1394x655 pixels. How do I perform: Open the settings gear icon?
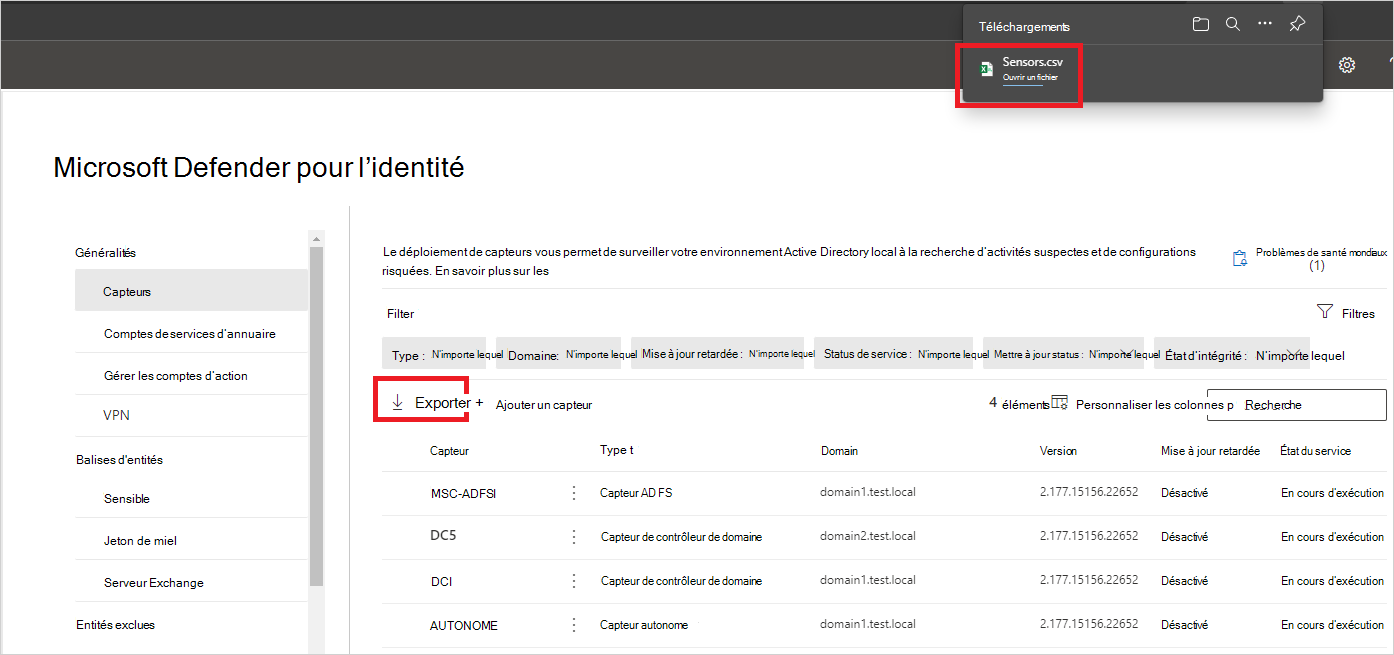tap(1347, 65)
